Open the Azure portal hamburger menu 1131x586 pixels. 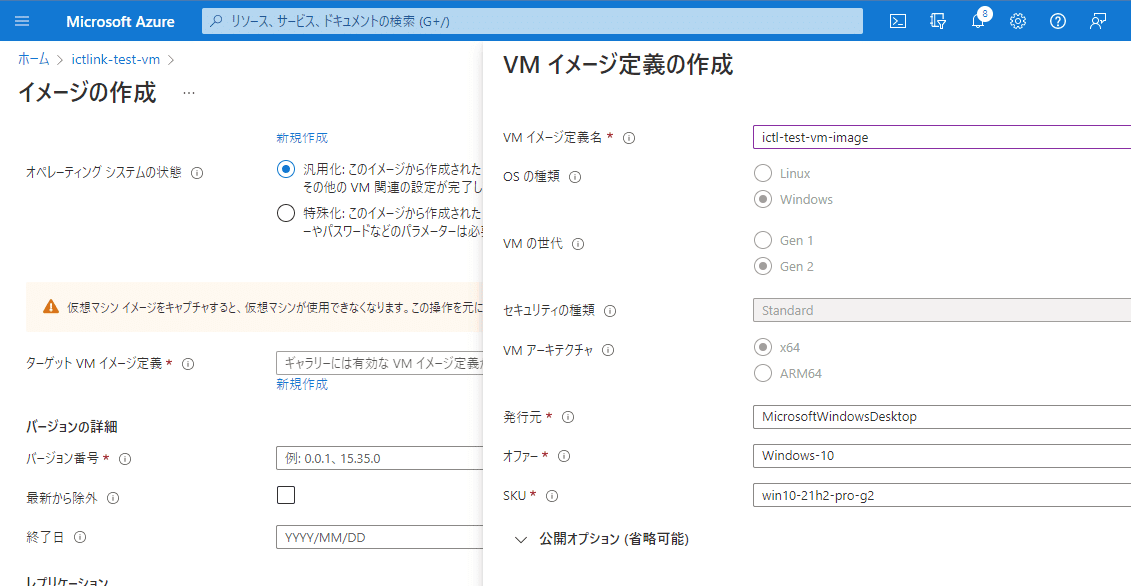click(x=22, y=21)
